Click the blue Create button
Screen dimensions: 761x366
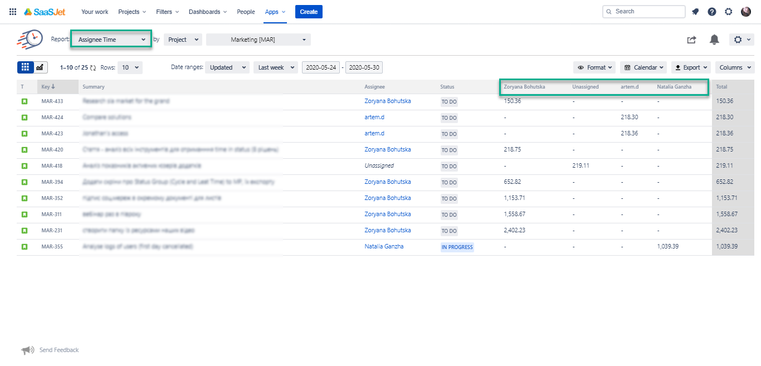[x=309, y=12]
